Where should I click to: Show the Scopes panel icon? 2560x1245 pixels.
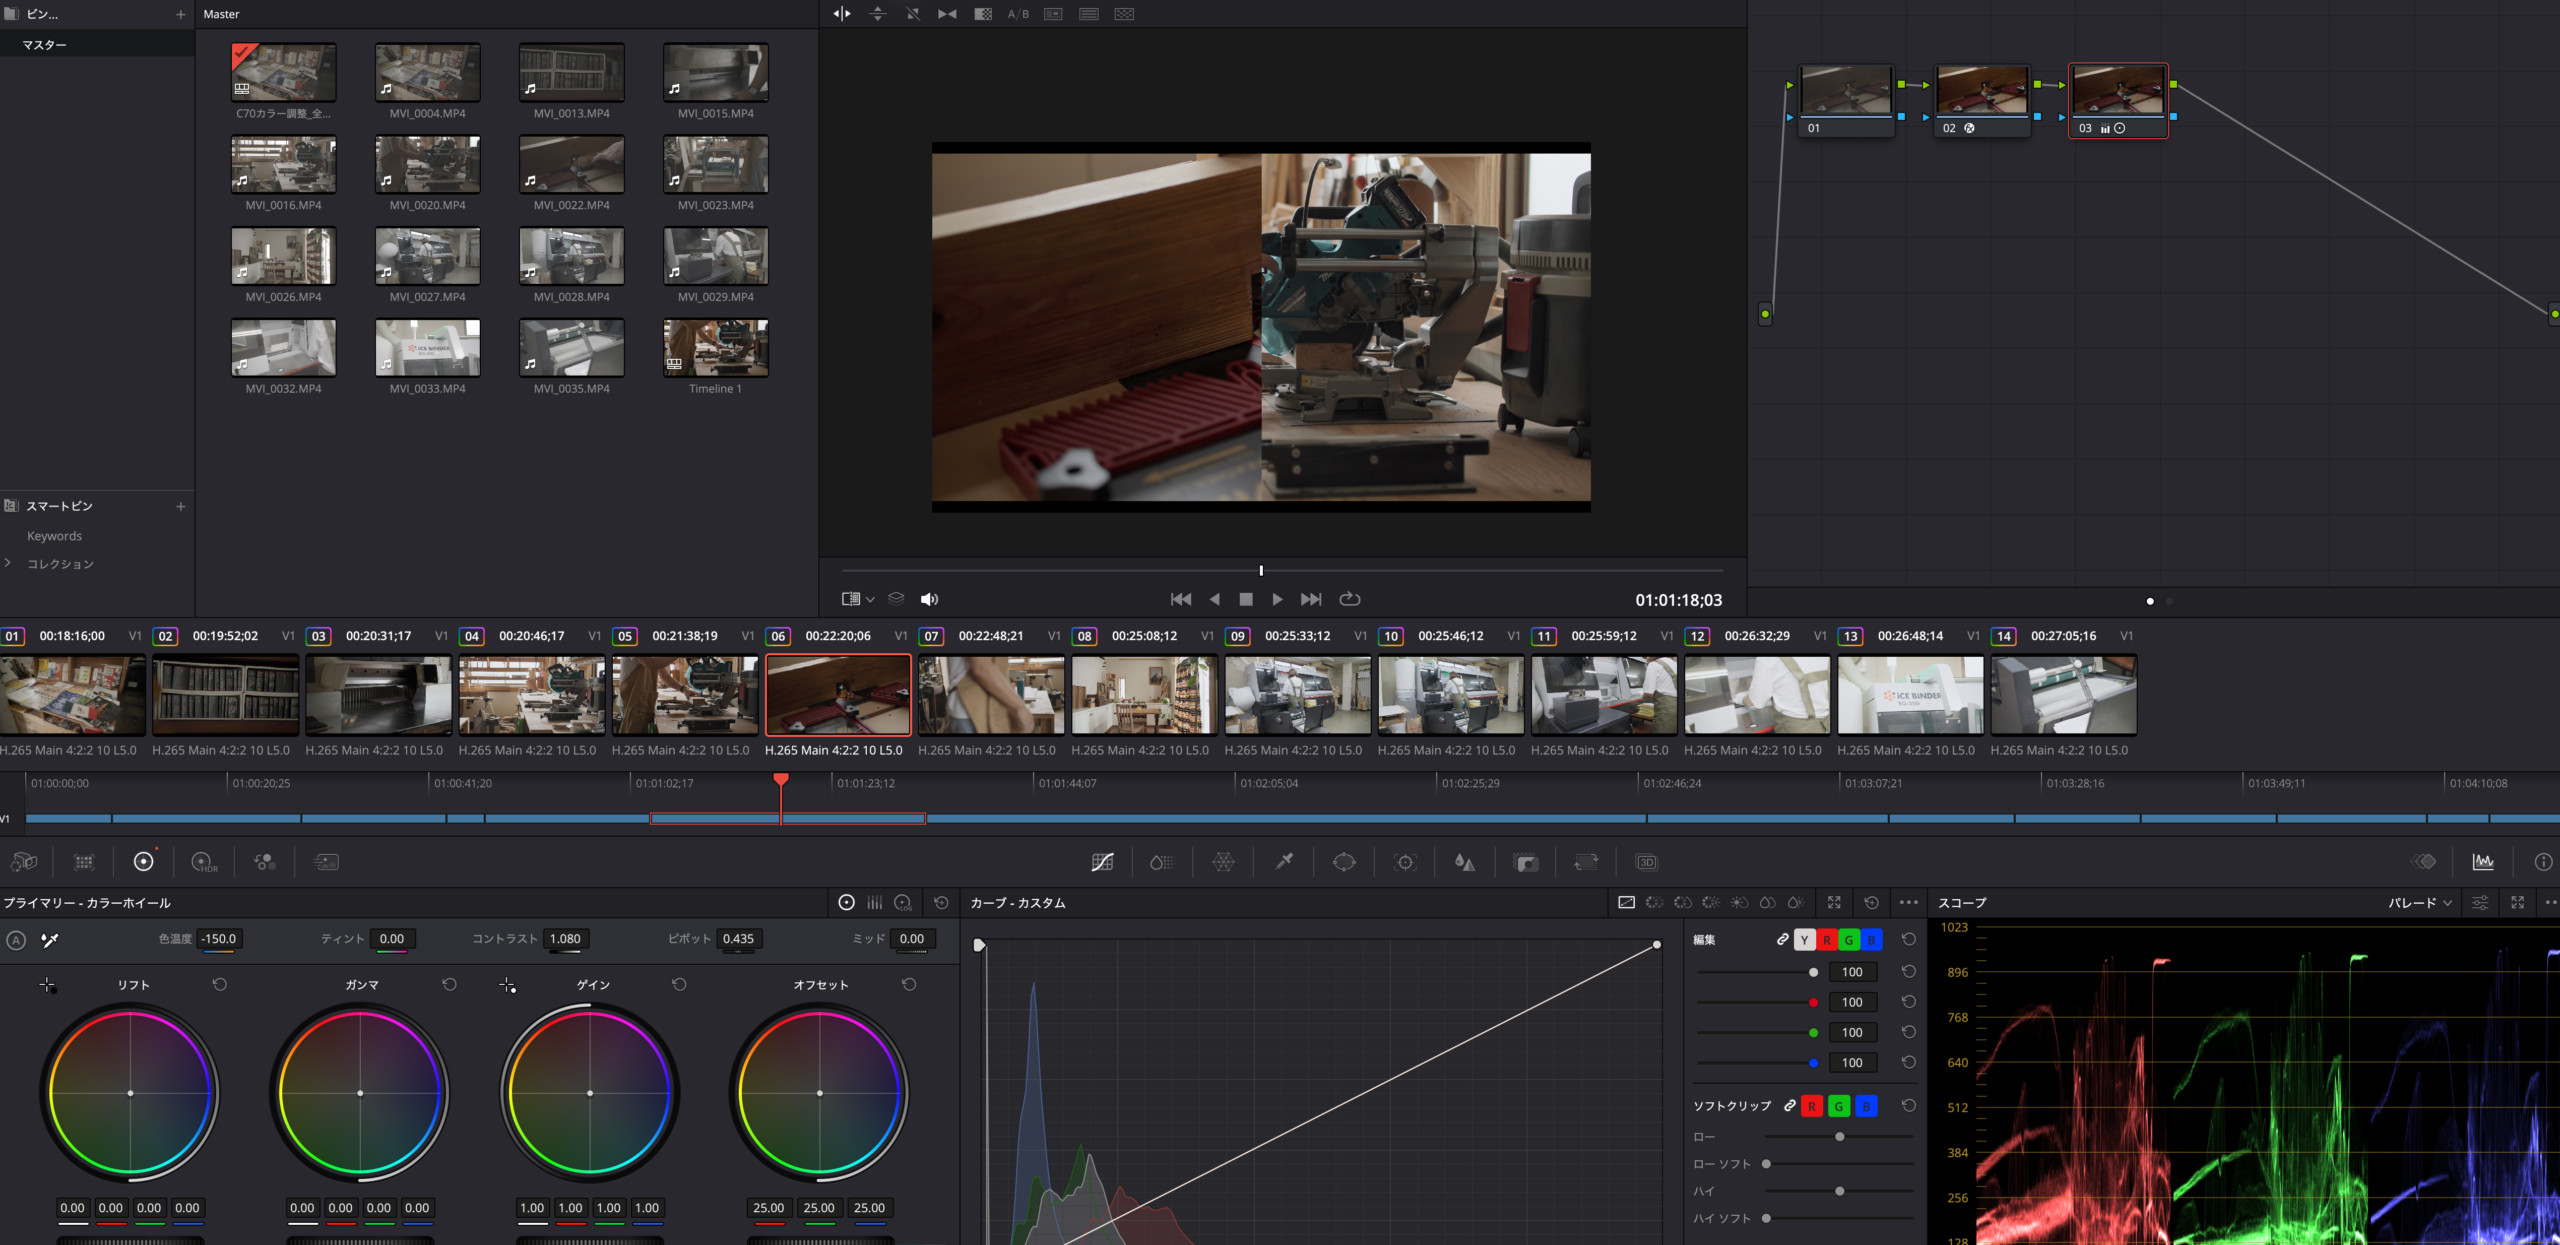[2483, 862]
